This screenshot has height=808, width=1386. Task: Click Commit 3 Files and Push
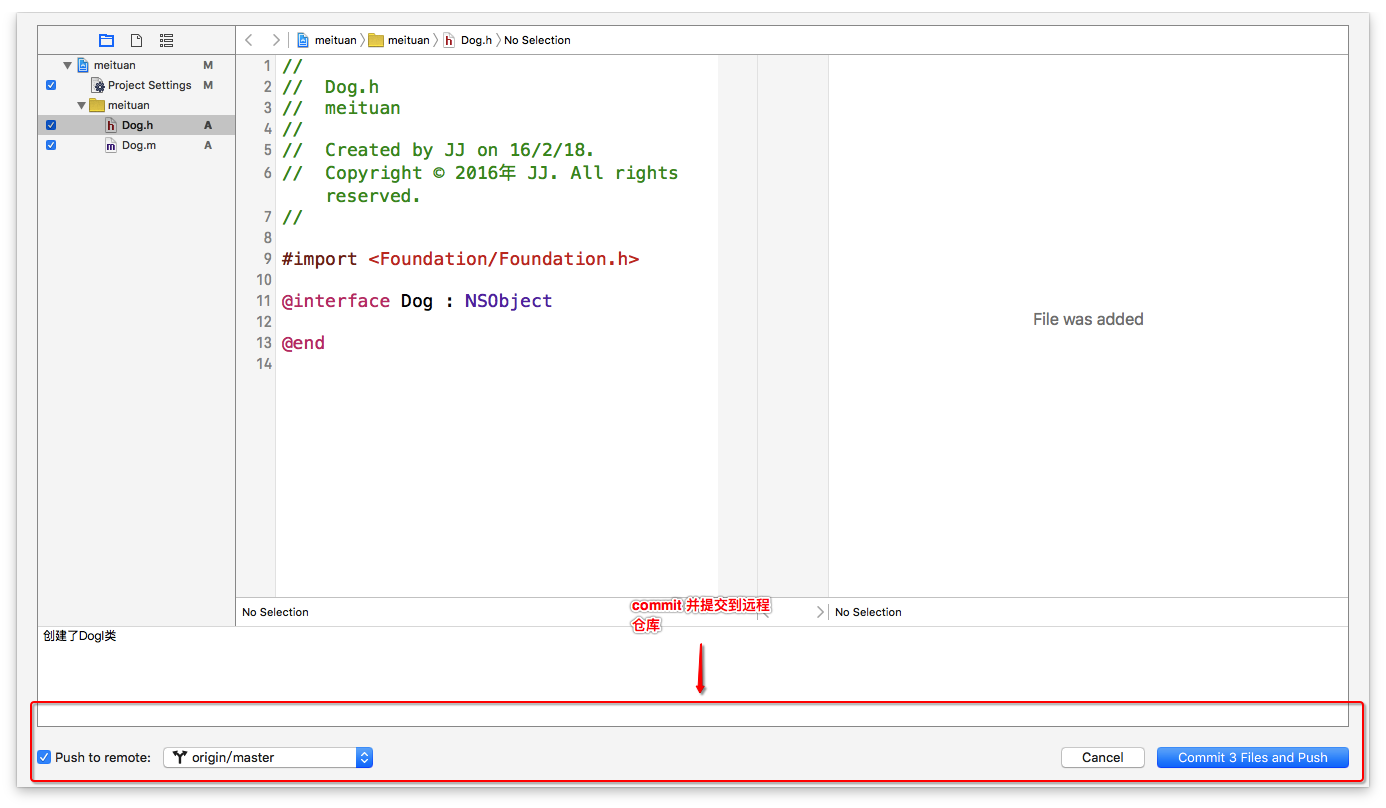click(1253, 757)
